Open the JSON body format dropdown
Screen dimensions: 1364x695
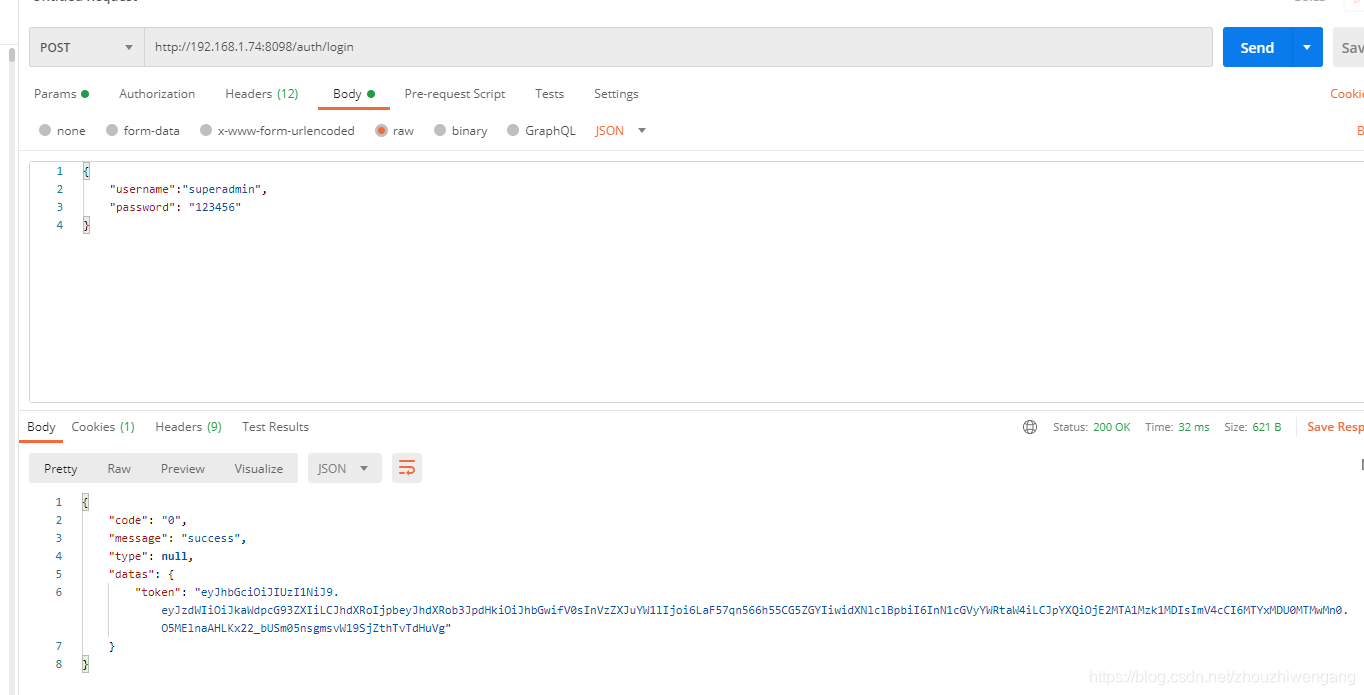[x=619, y=130]
